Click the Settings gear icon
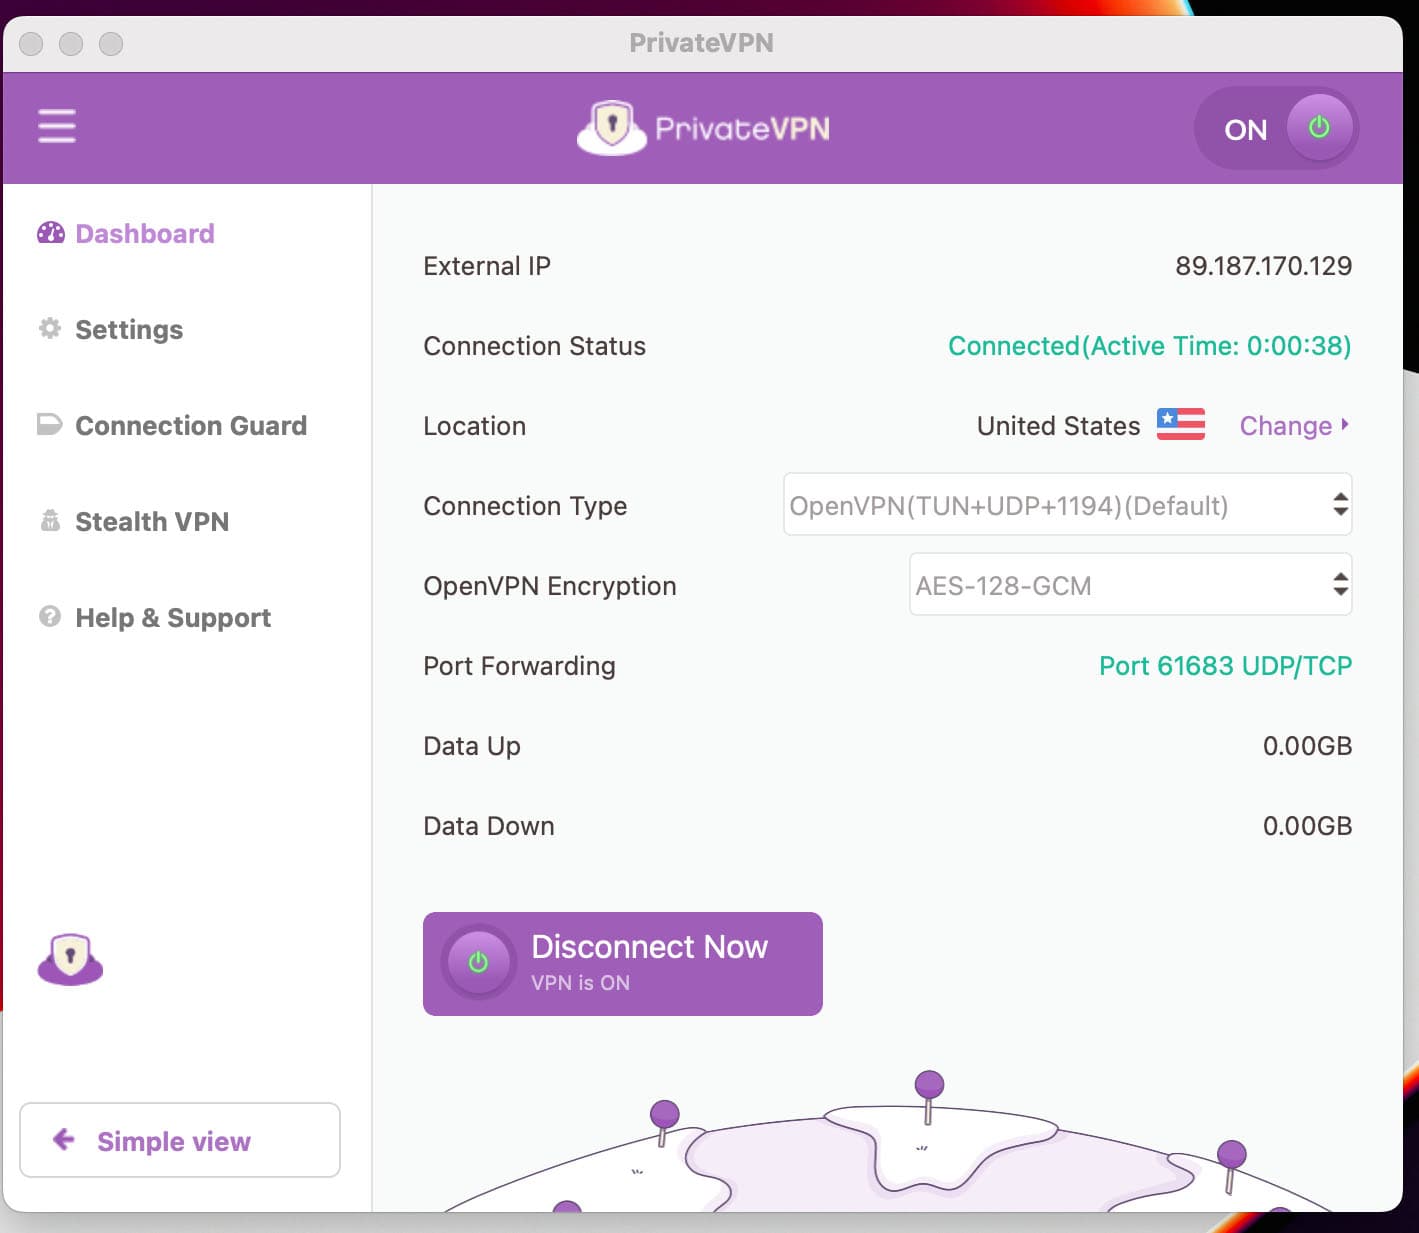This screenshot has width=1419, height=1233. point(50,329)
